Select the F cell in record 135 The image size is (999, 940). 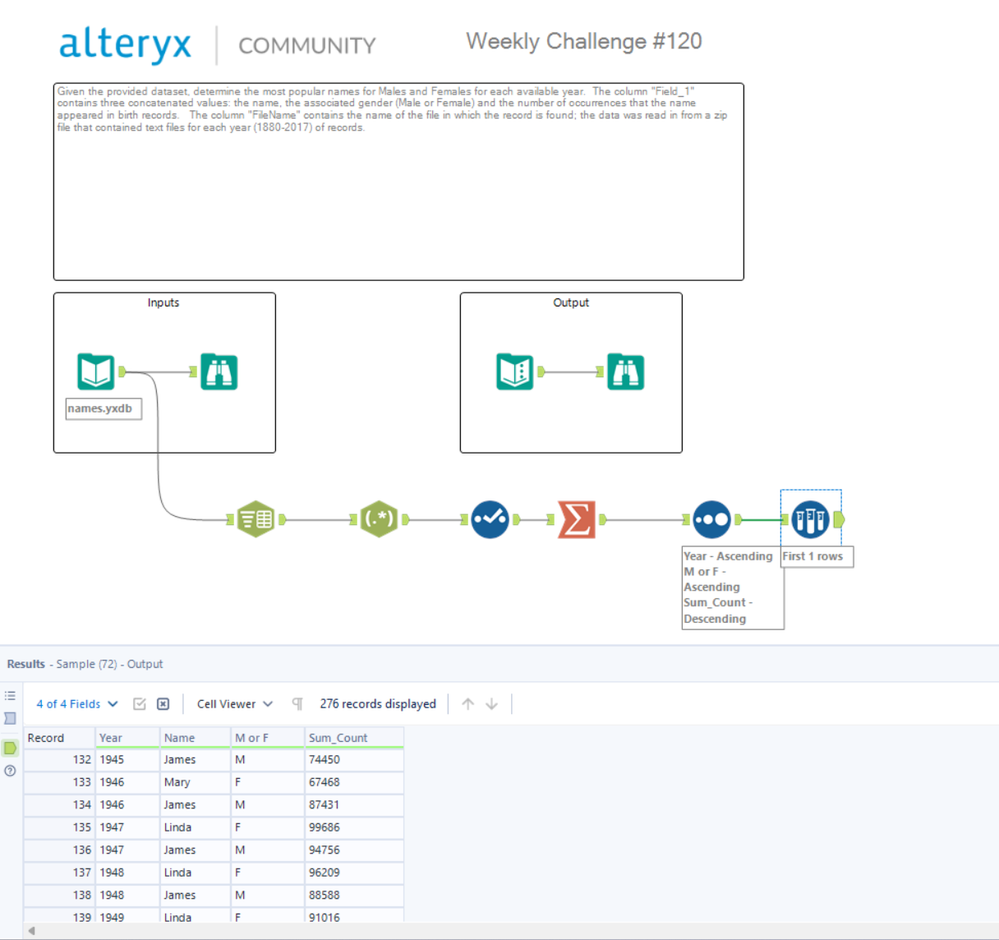[268, 827]
